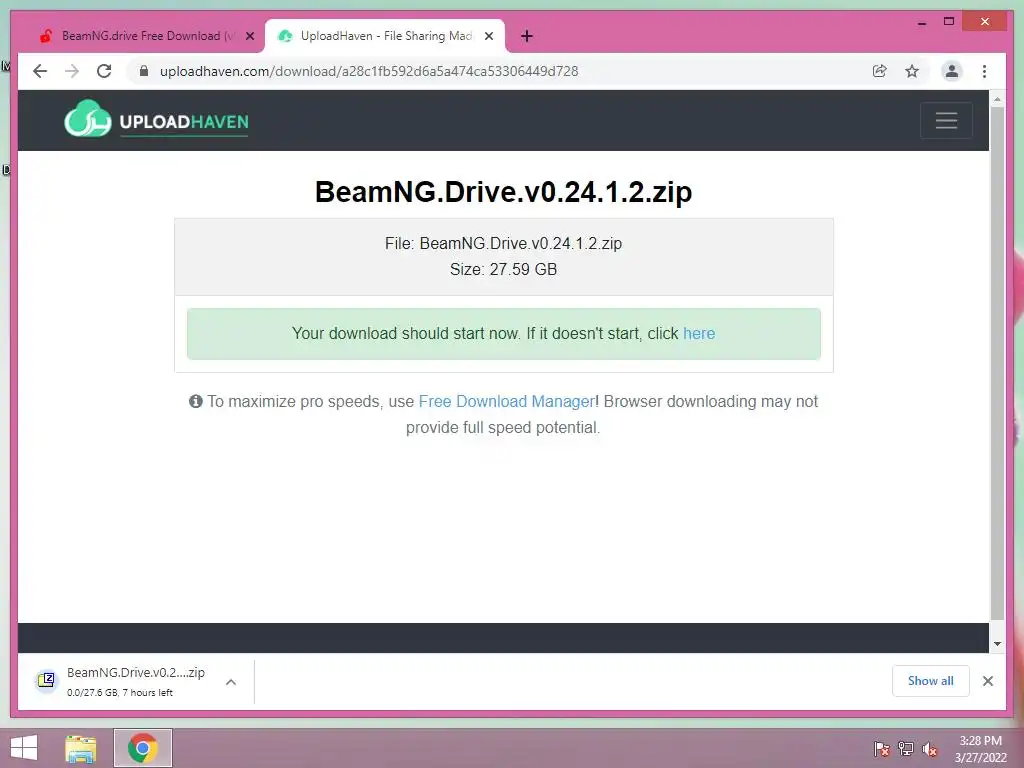Screen dimensions: 1024x768
Task: Open File Explorer from the taskbar
Action: click(x=81, y=749)
